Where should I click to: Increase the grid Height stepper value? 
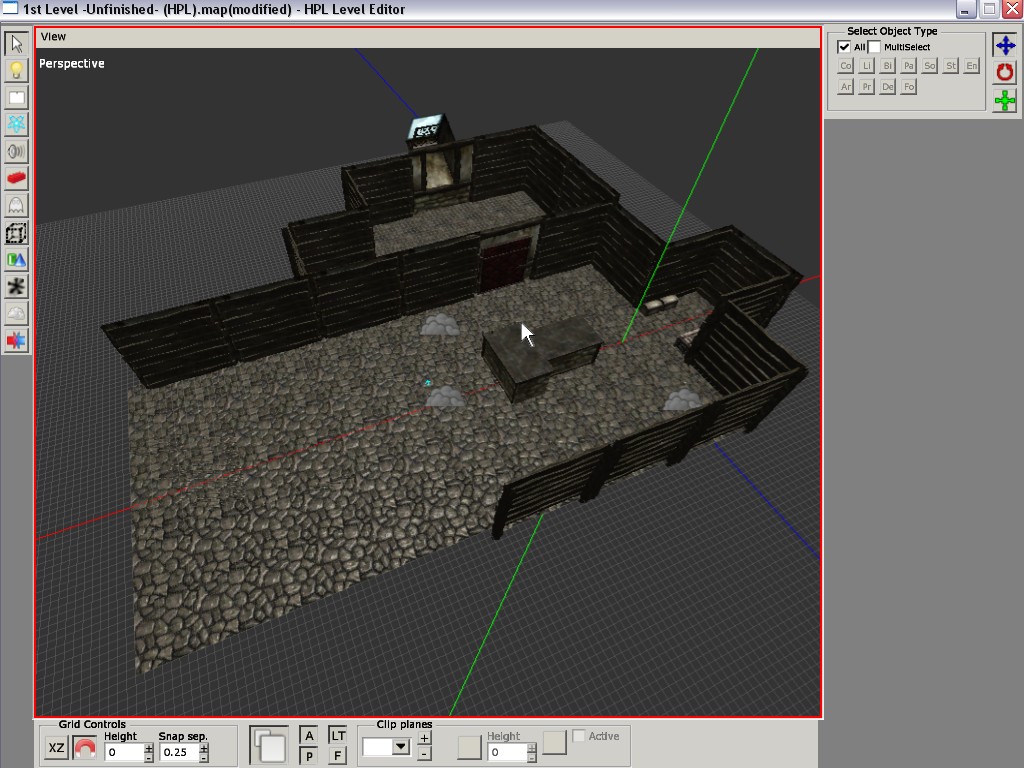click(149, 747)
